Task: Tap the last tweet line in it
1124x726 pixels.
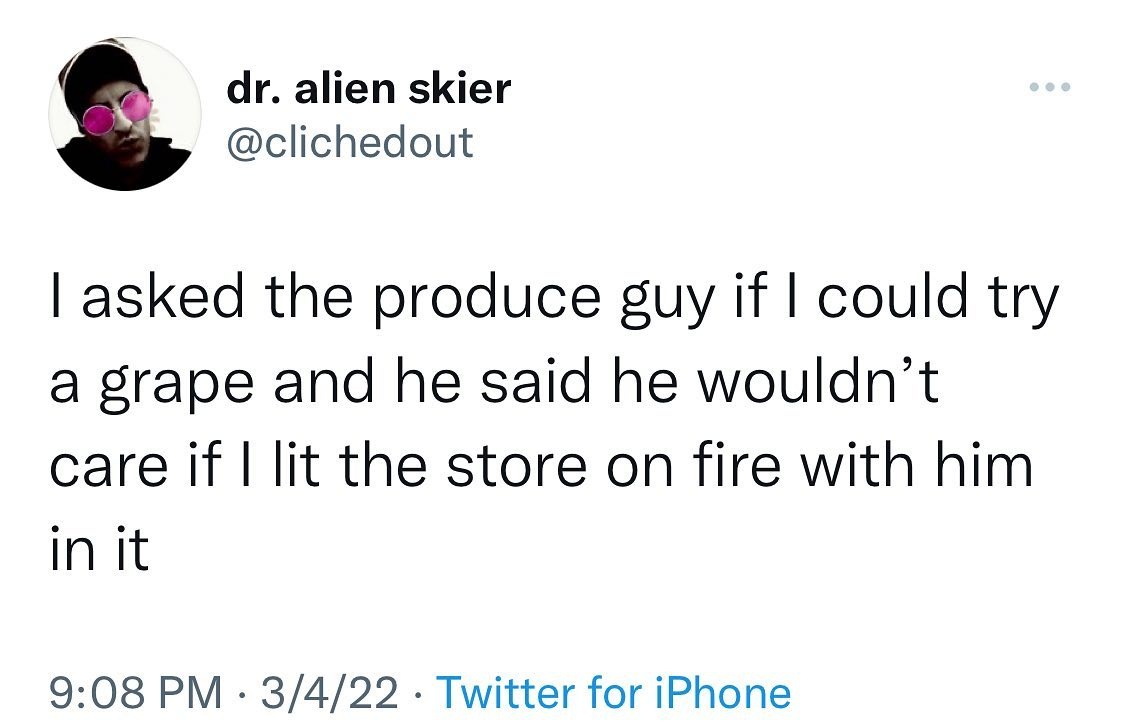Action: (x=100, y=548)
